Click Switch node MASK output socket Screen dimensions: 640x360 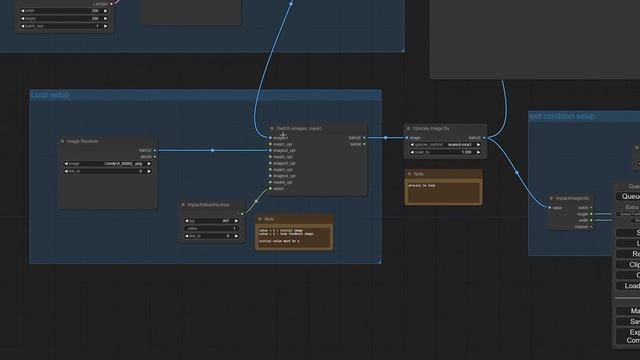click(364, 144)
